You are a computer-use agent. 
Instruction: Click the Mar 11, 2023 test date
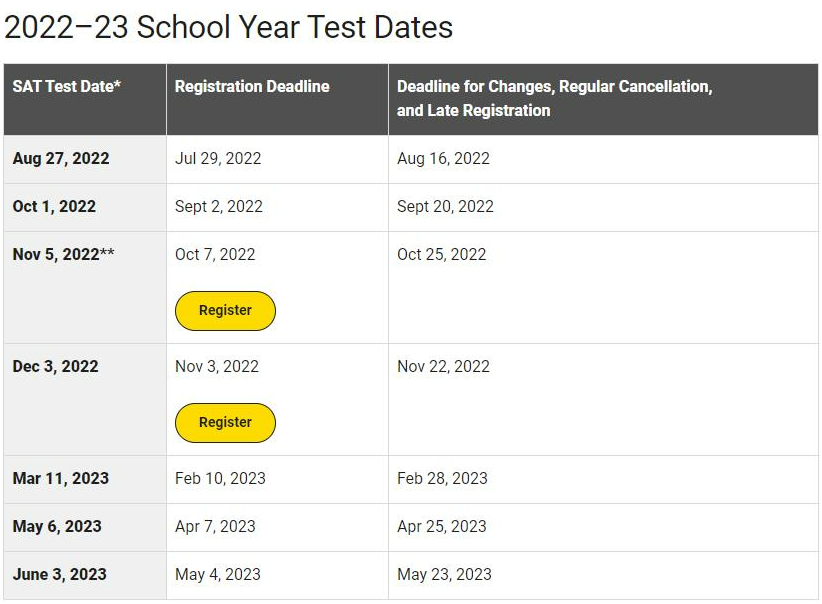[61, 478]
